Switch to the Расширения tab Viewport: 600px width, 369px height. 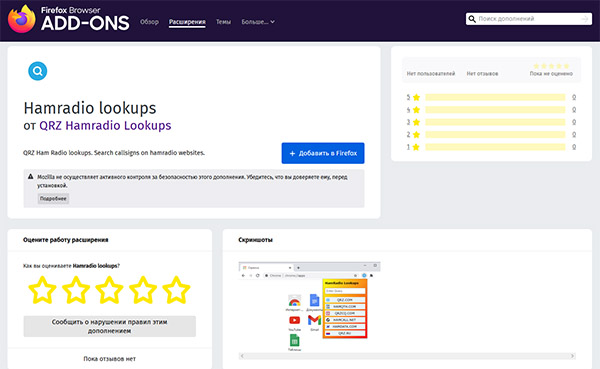pyautogui.click(x=187, y=22)
